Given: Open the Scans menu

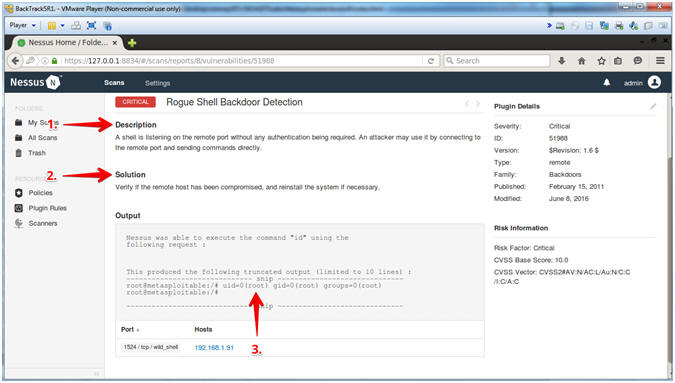Looking at the screenshot, I should tap(114, 83).
